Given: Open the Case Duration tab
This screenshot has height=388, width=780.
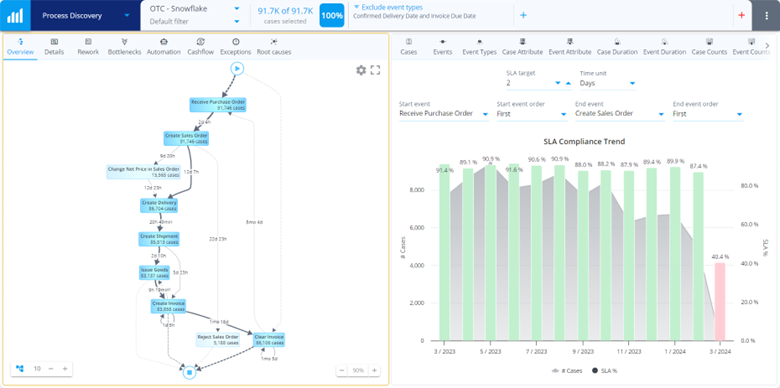Looking at the screenshot, I should (617, 47).
